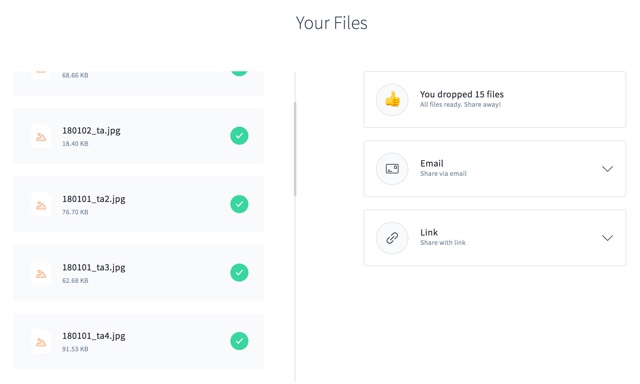Screen dimensions: 640x384
Task: Open the Link share with link panel
Action: click(x=495, y=238)
